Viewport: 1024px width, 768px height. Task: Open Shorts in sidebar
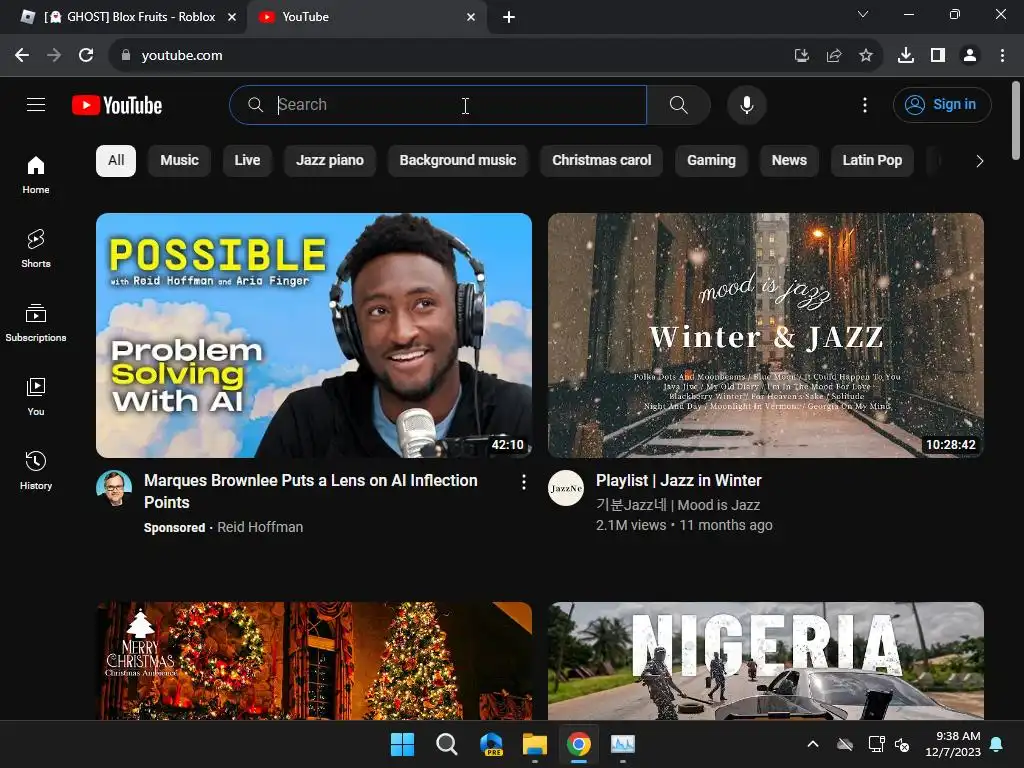point(36,249)
